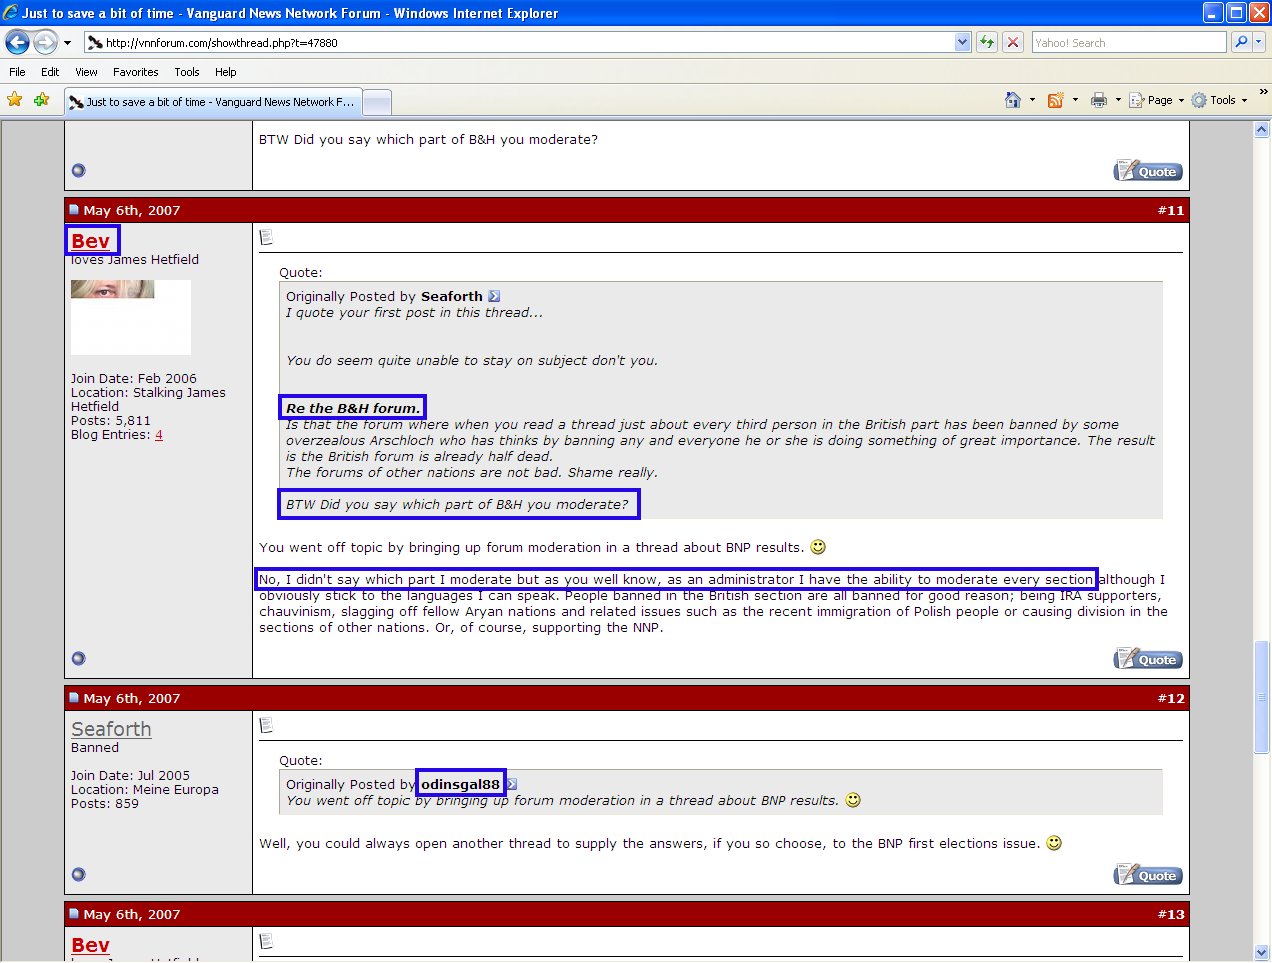Open the View menu
The width and height of the screenshot is (1272, 963).
(86, 72)
